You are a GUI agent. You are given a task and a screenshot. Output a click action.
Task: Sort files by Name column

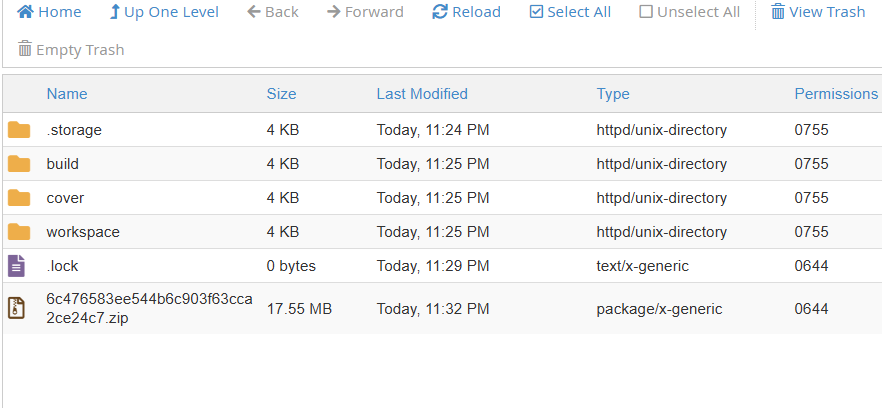point(67,94)
